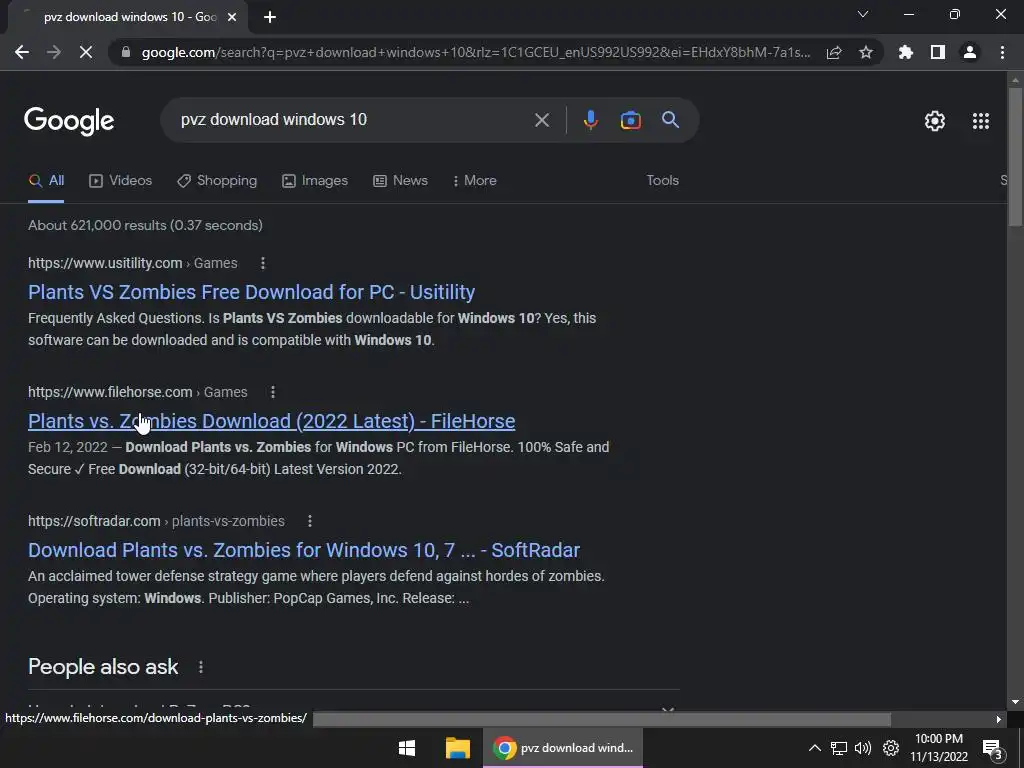Go to Google homepage via logo

pyautogui.click(x=69, y=121)
